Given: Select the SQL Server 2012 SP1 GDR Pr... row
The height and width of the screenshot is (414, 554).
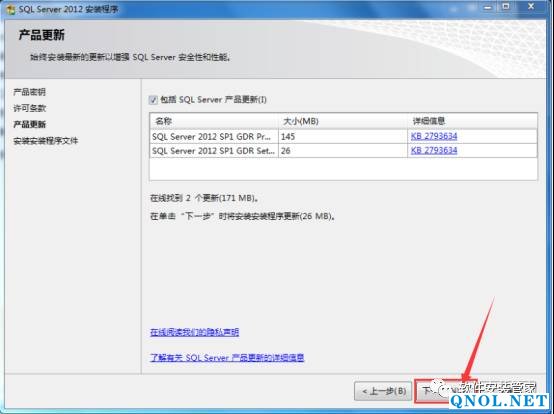Looking at the screenshot, I should coord(343,136).
